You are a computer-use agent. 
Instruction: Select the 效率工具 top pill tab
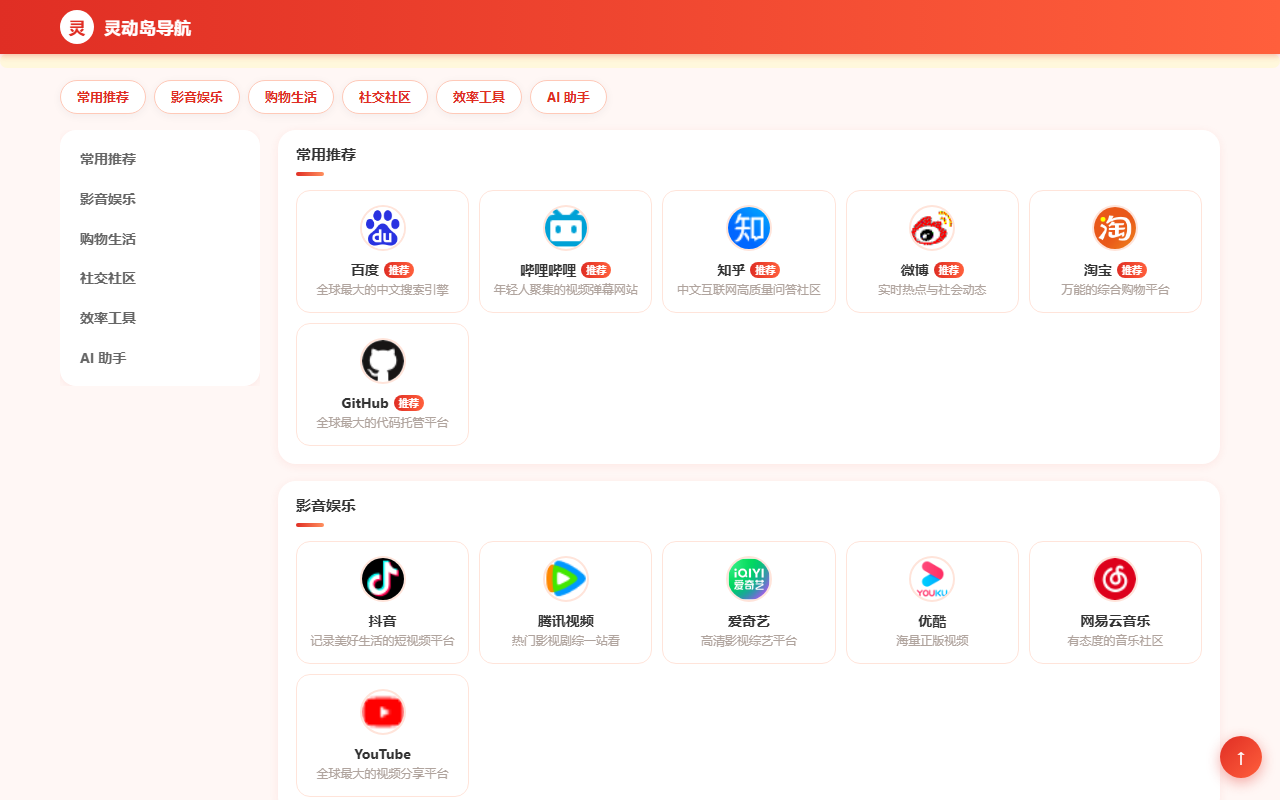pyautogui.click(x=479, y=97)
